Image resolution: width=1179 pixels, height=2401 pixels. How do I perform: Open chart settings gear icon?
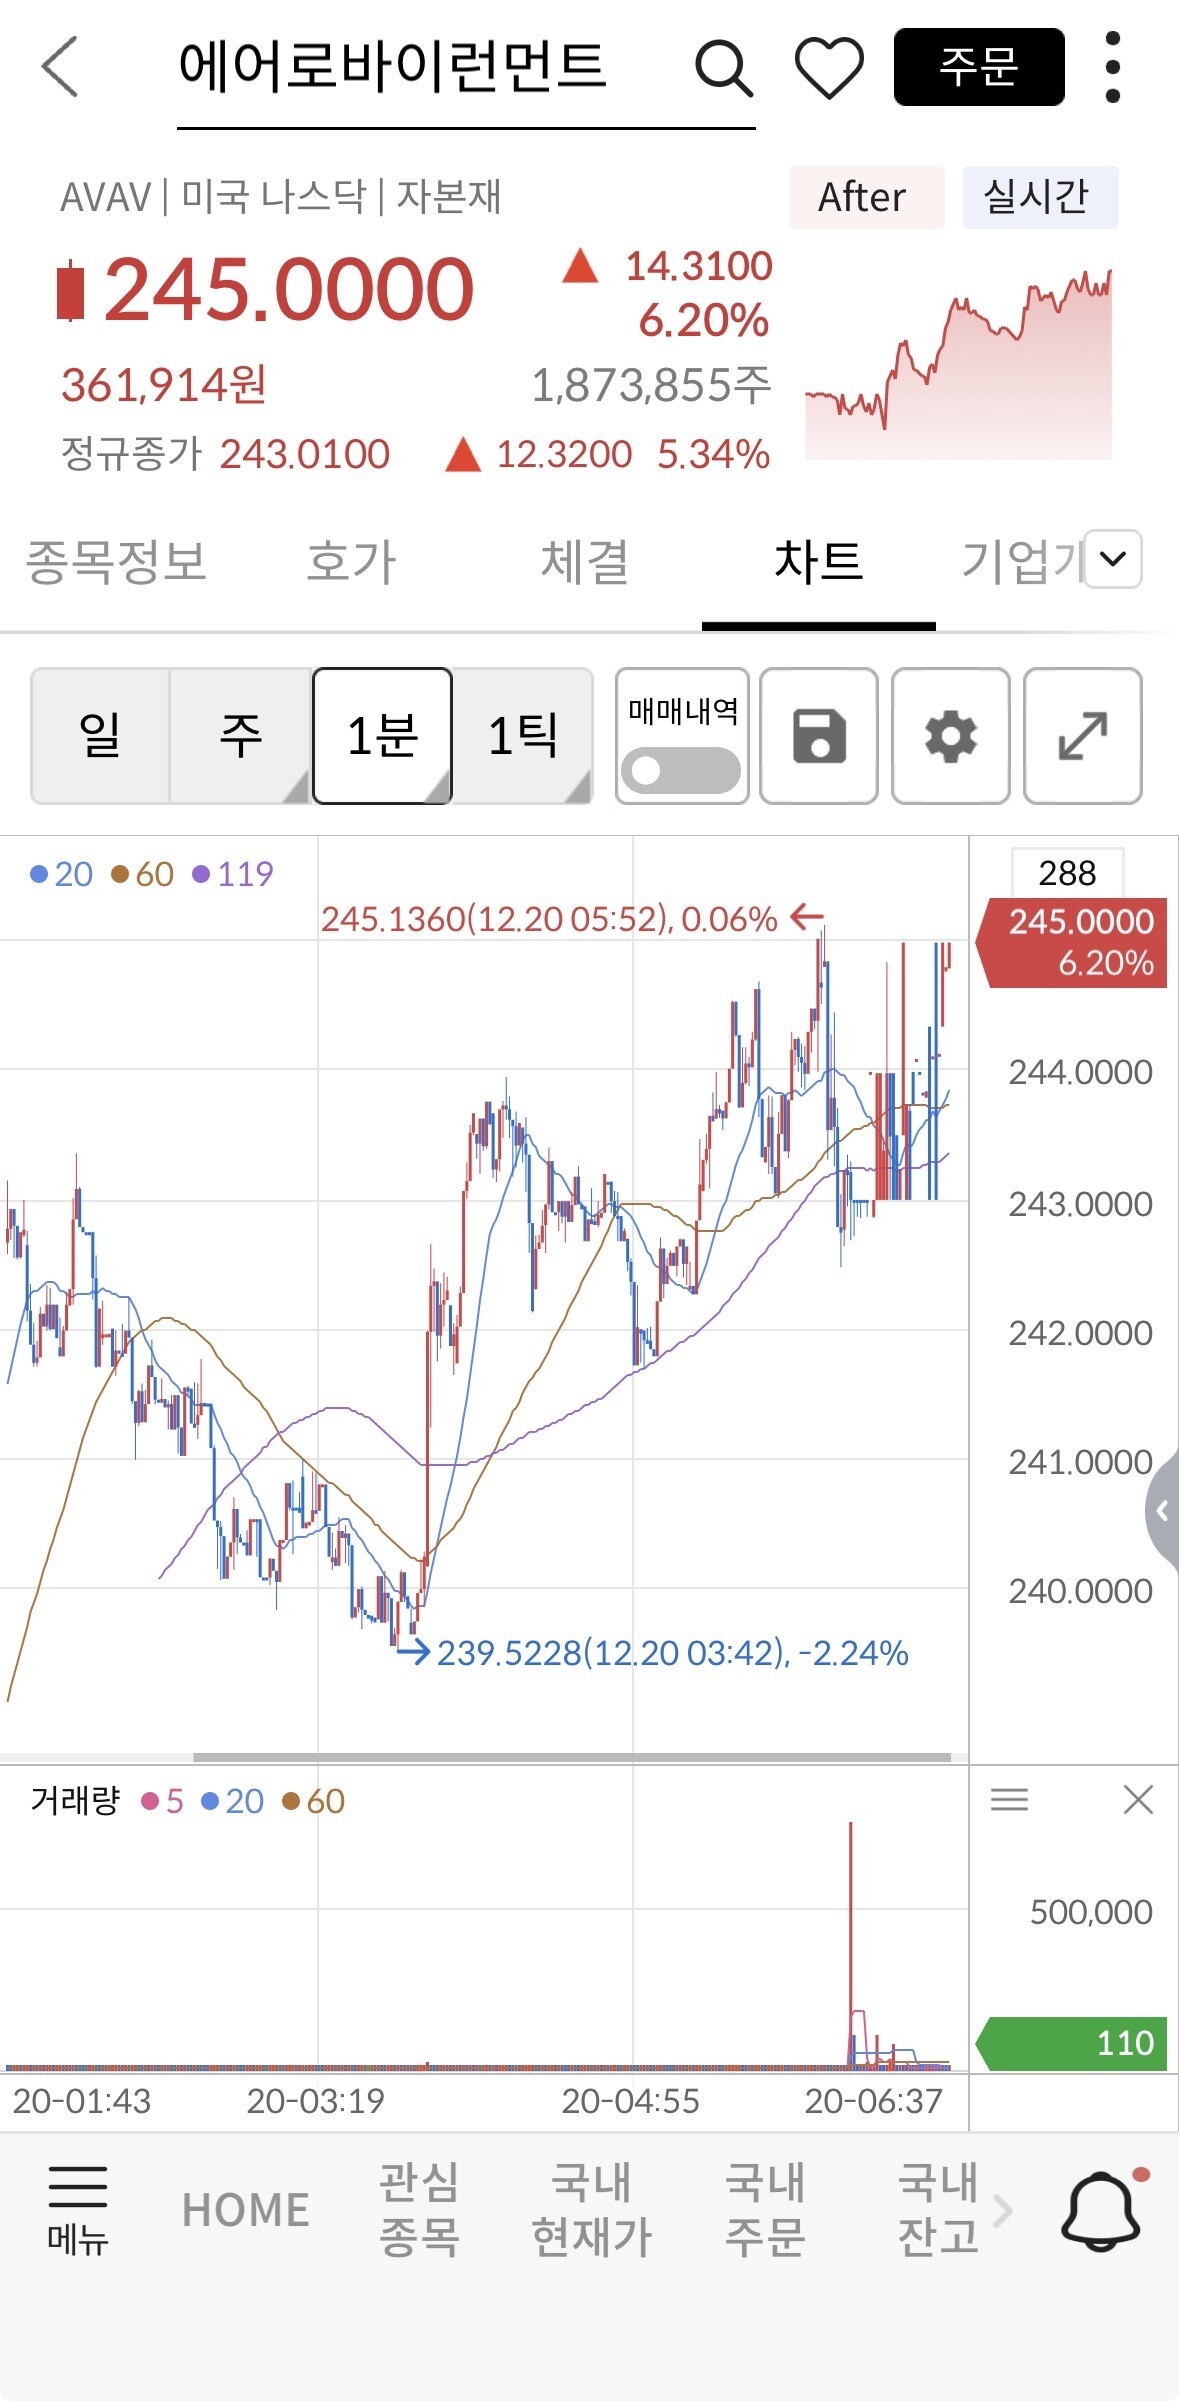(x=951, y=736)
